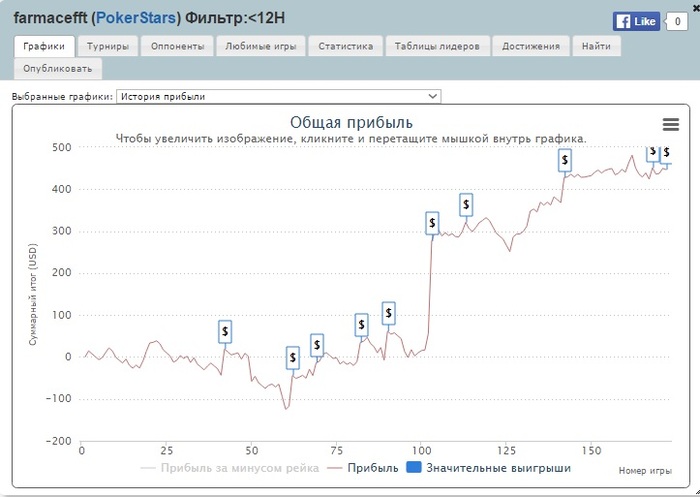
Task: Click the Facebook like counter showing 0
Action: pyautogui.click(x=677, y=21)
